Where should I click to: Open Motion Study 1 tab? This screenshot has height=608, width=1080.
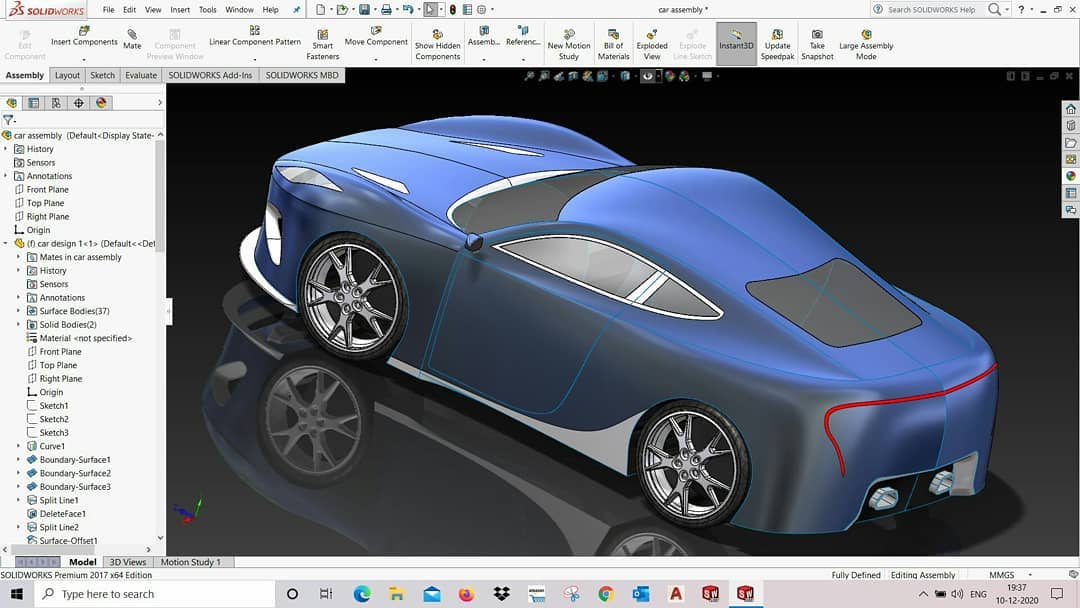(191, 562)
